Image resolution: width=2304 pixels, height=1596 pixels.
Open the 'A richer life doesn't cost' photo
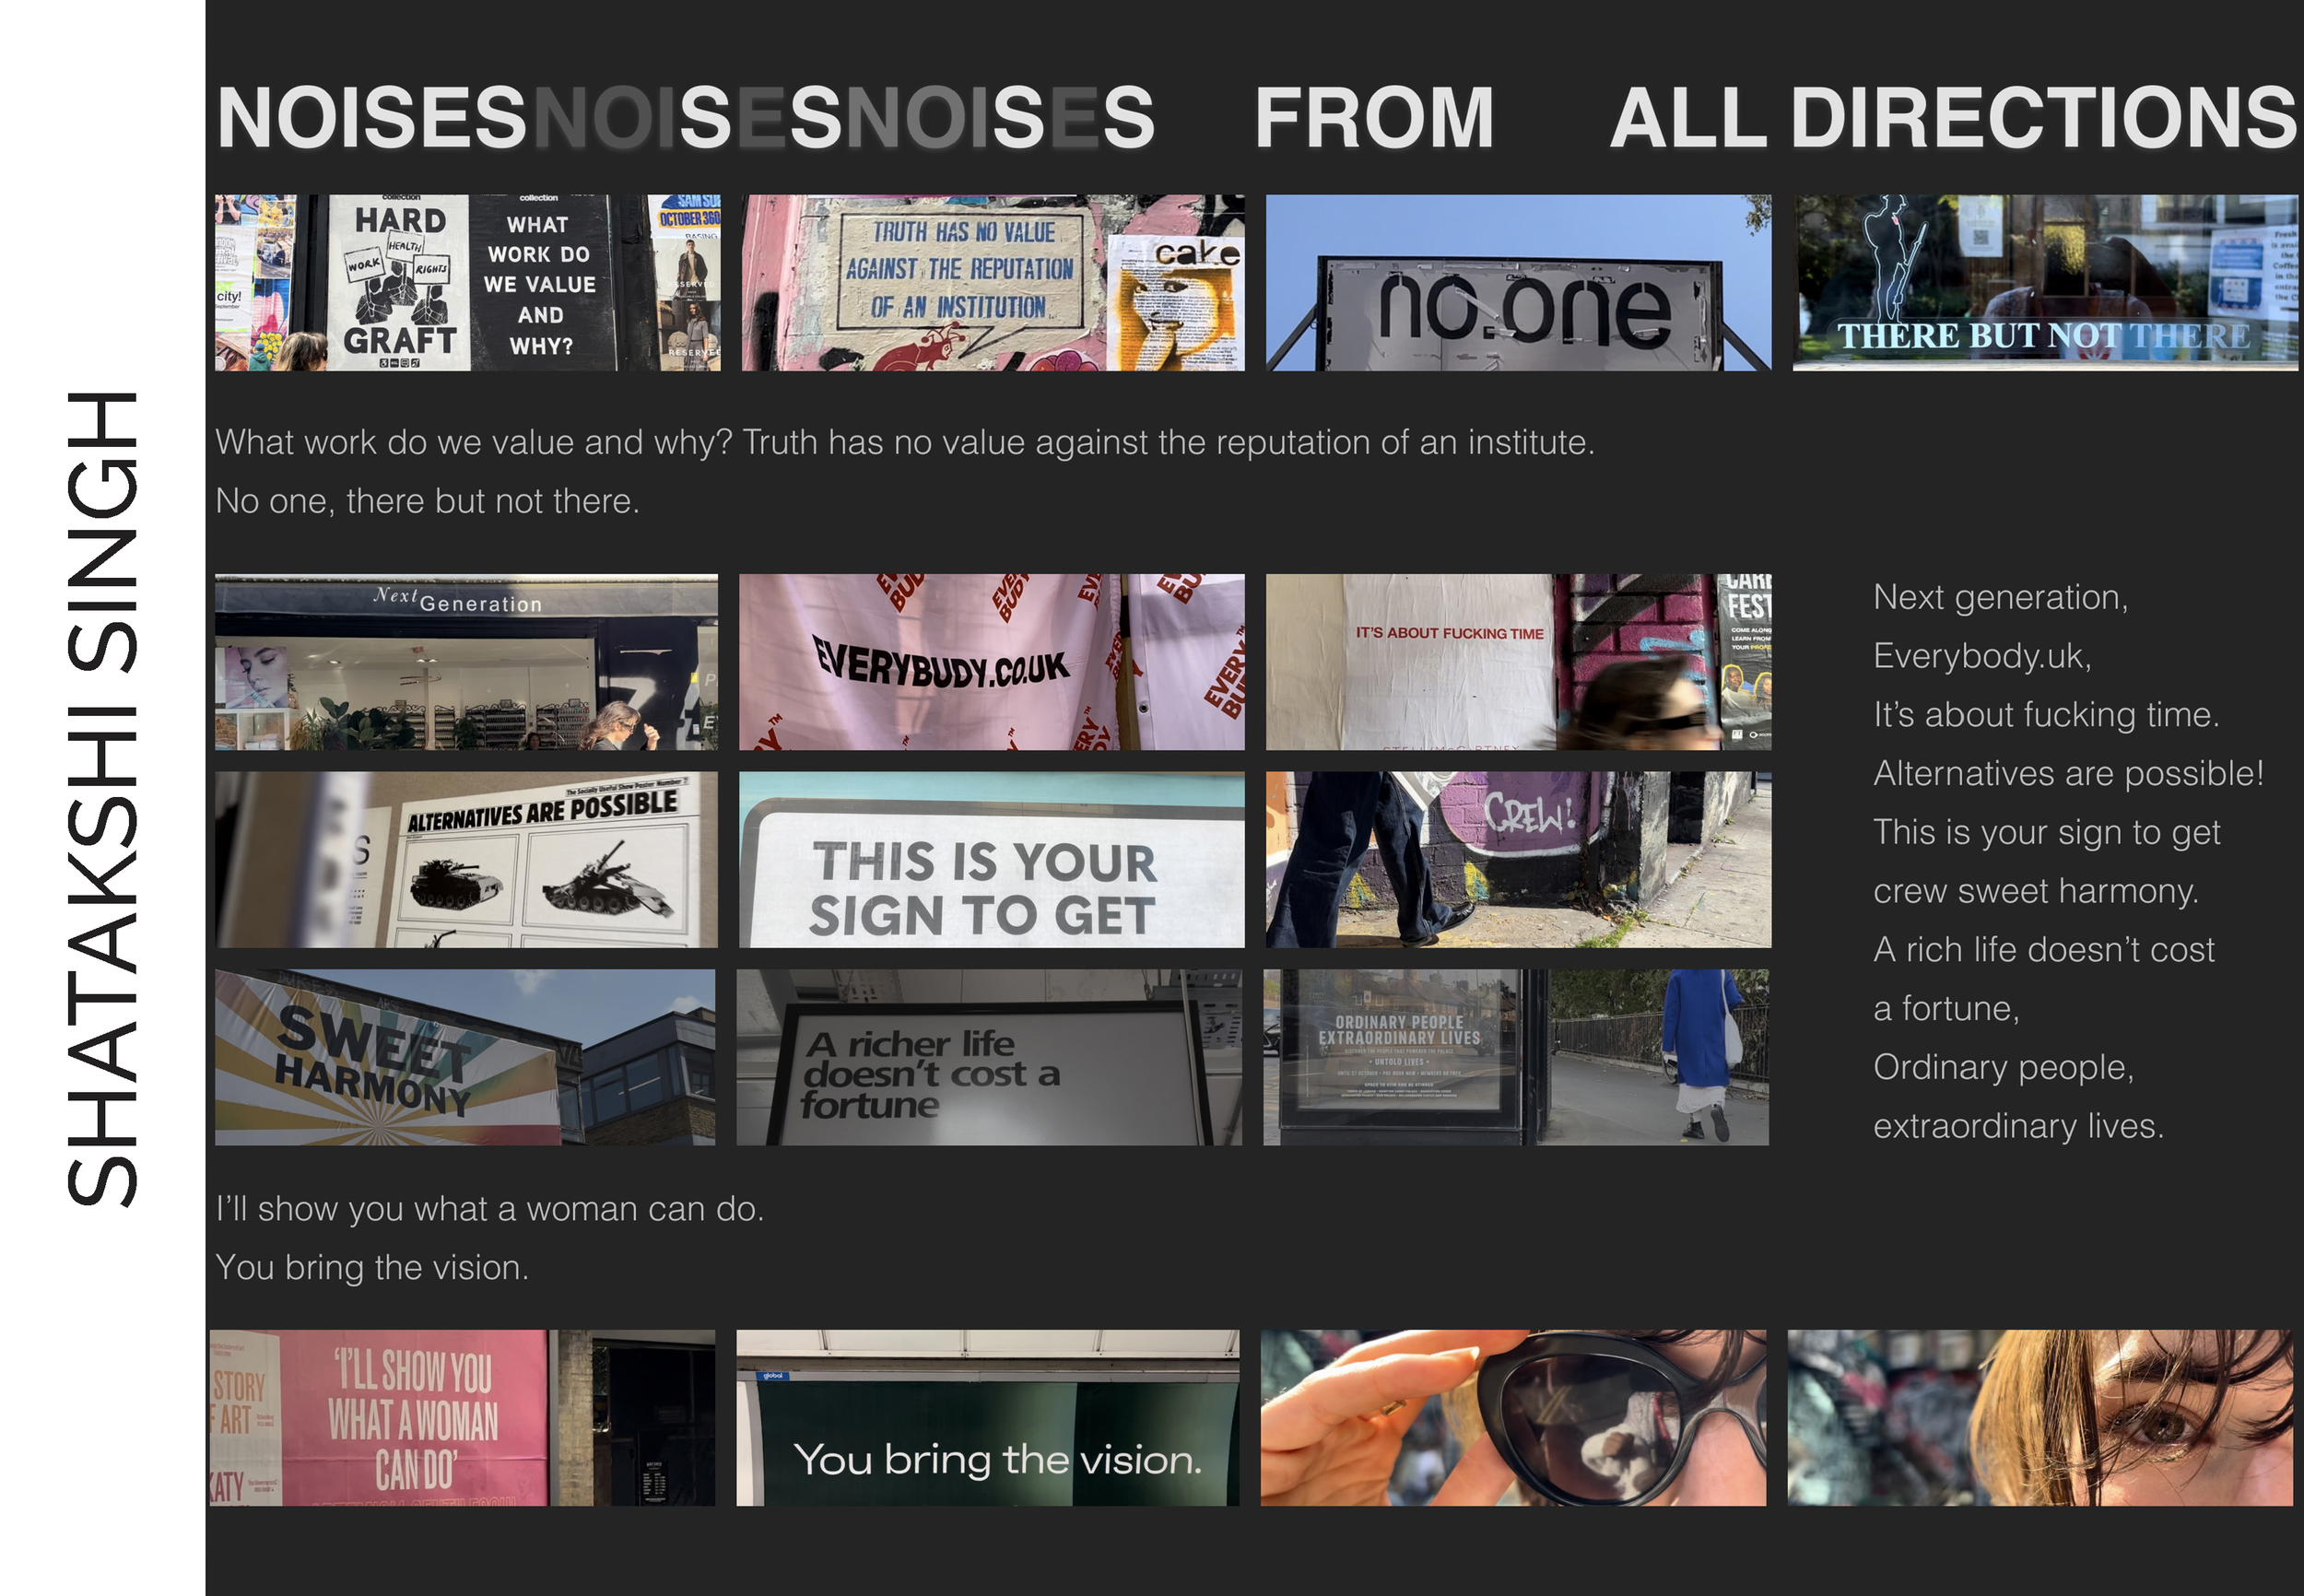pos(989,1056)
